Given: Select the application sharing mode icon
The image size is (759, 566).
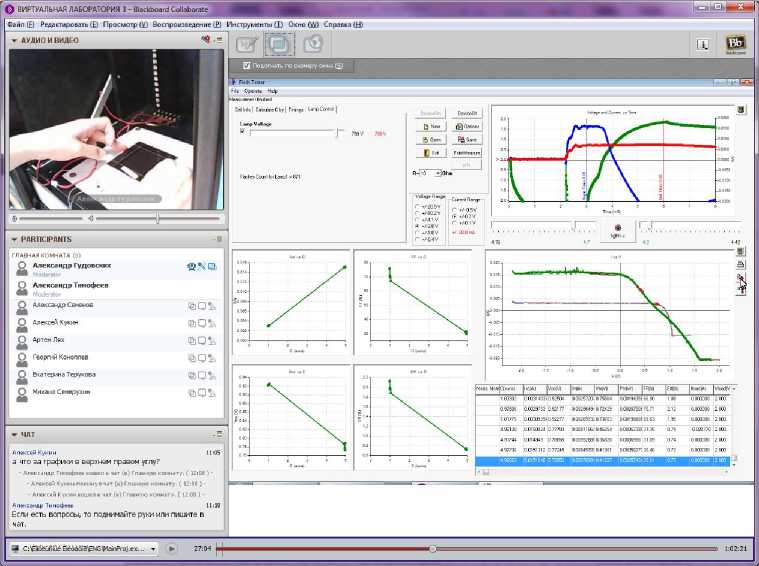Looking at the screenshot, I should (279, 44).
